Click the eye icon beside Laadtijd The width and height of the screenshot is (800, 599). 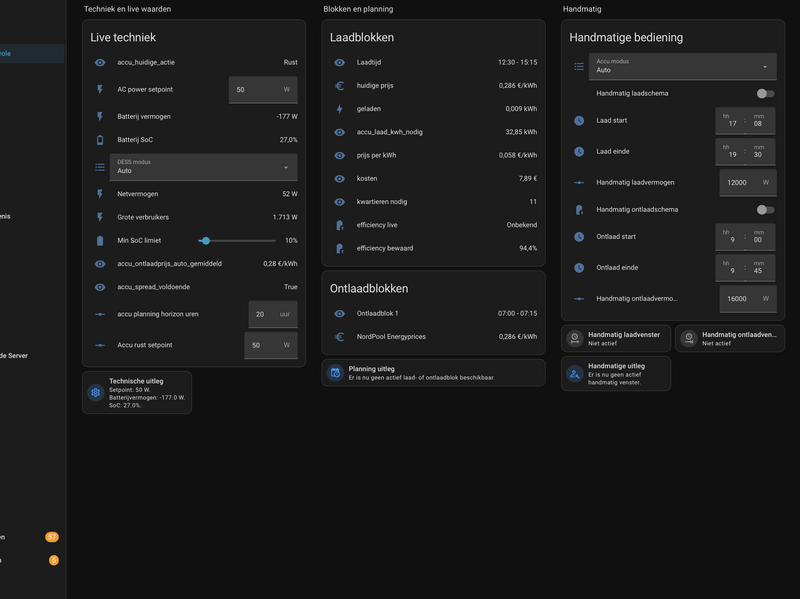pos(339,62)
